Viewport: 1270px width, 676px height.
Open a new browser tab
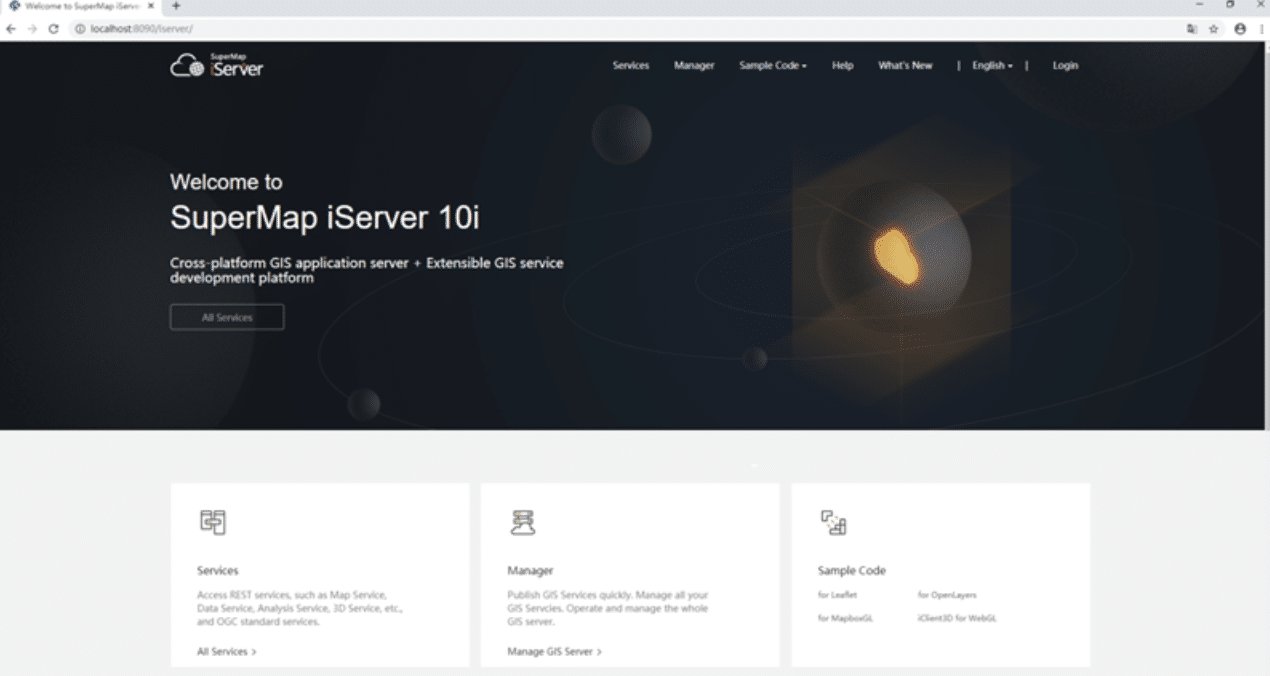click(x=176, y=6)
